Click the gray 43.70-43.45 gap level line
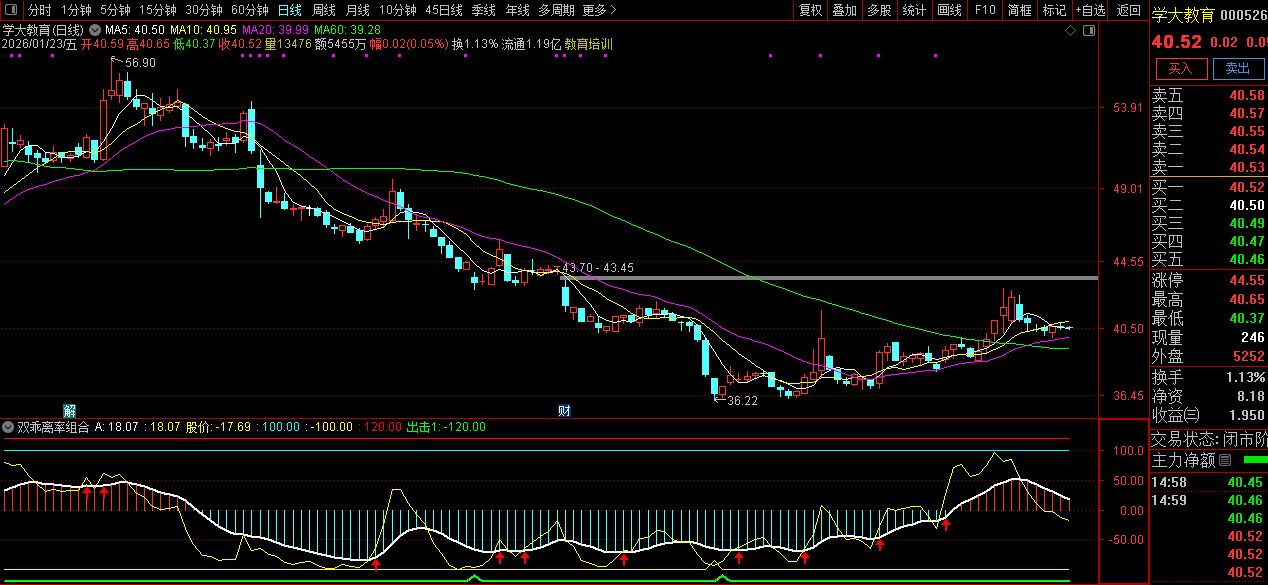This screenshot has width=1268, height=585. 850,277
